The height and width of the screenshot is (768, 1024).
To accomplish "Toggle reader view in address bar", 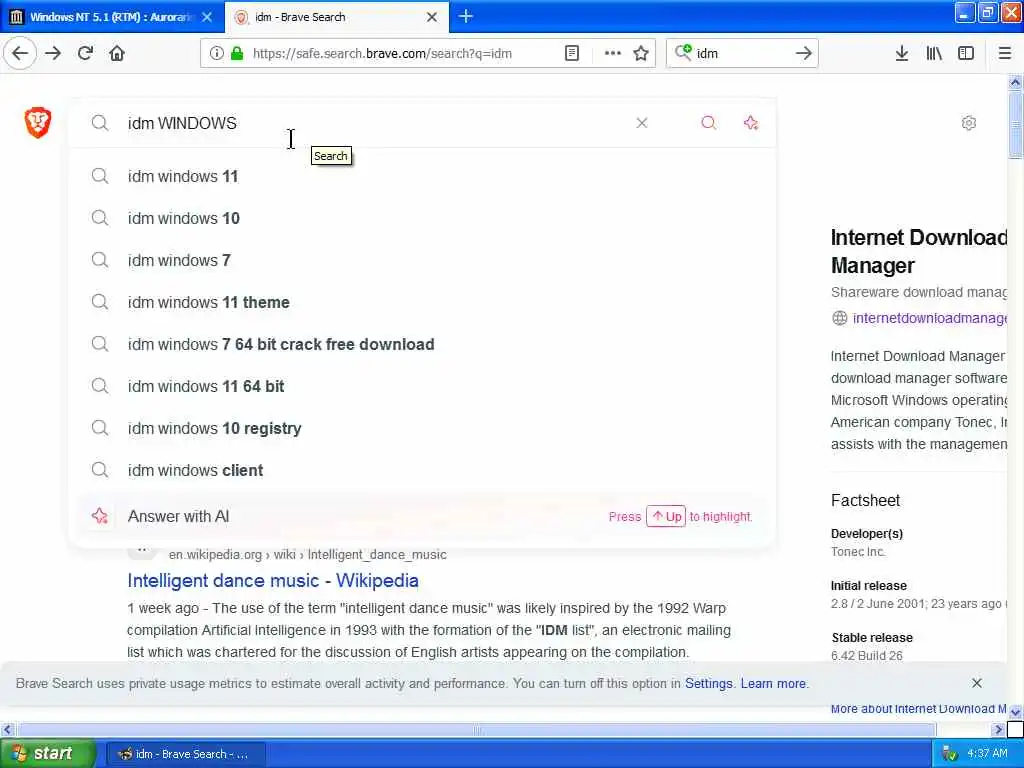I will tap(571, 53).
